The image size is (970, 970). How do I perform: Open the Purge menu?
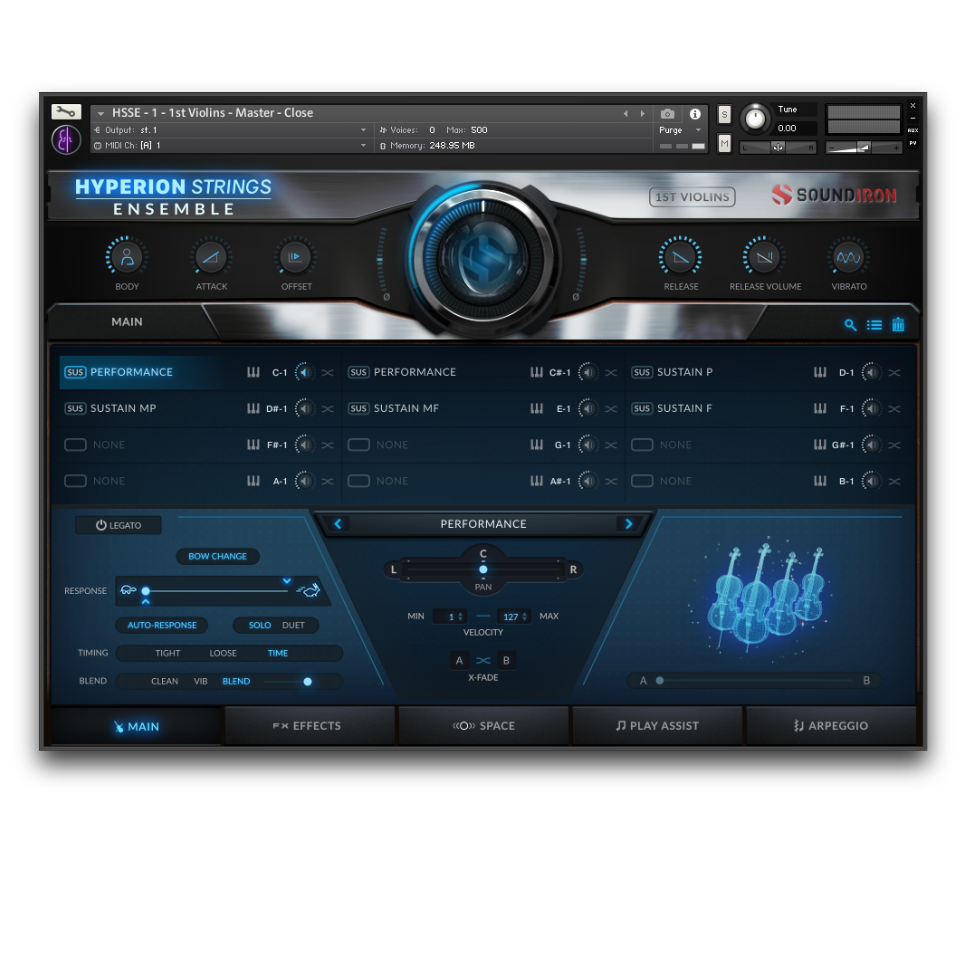click(x=679, y=130)
